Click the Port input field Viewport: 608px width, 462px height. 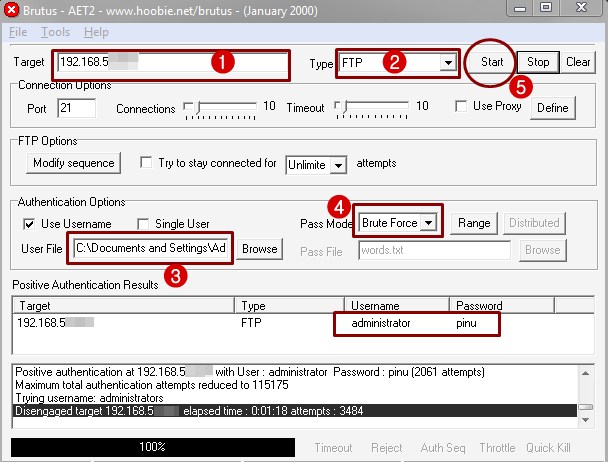tap(76, 107)
